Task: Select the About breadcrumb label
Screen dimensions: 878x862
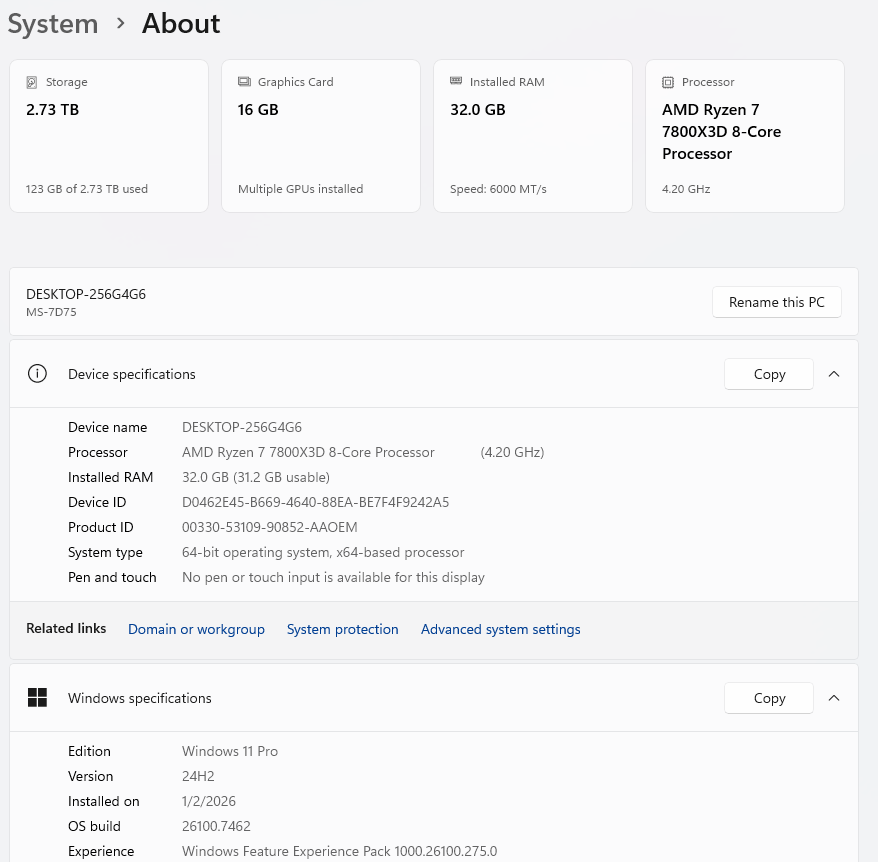Action: 180,23
